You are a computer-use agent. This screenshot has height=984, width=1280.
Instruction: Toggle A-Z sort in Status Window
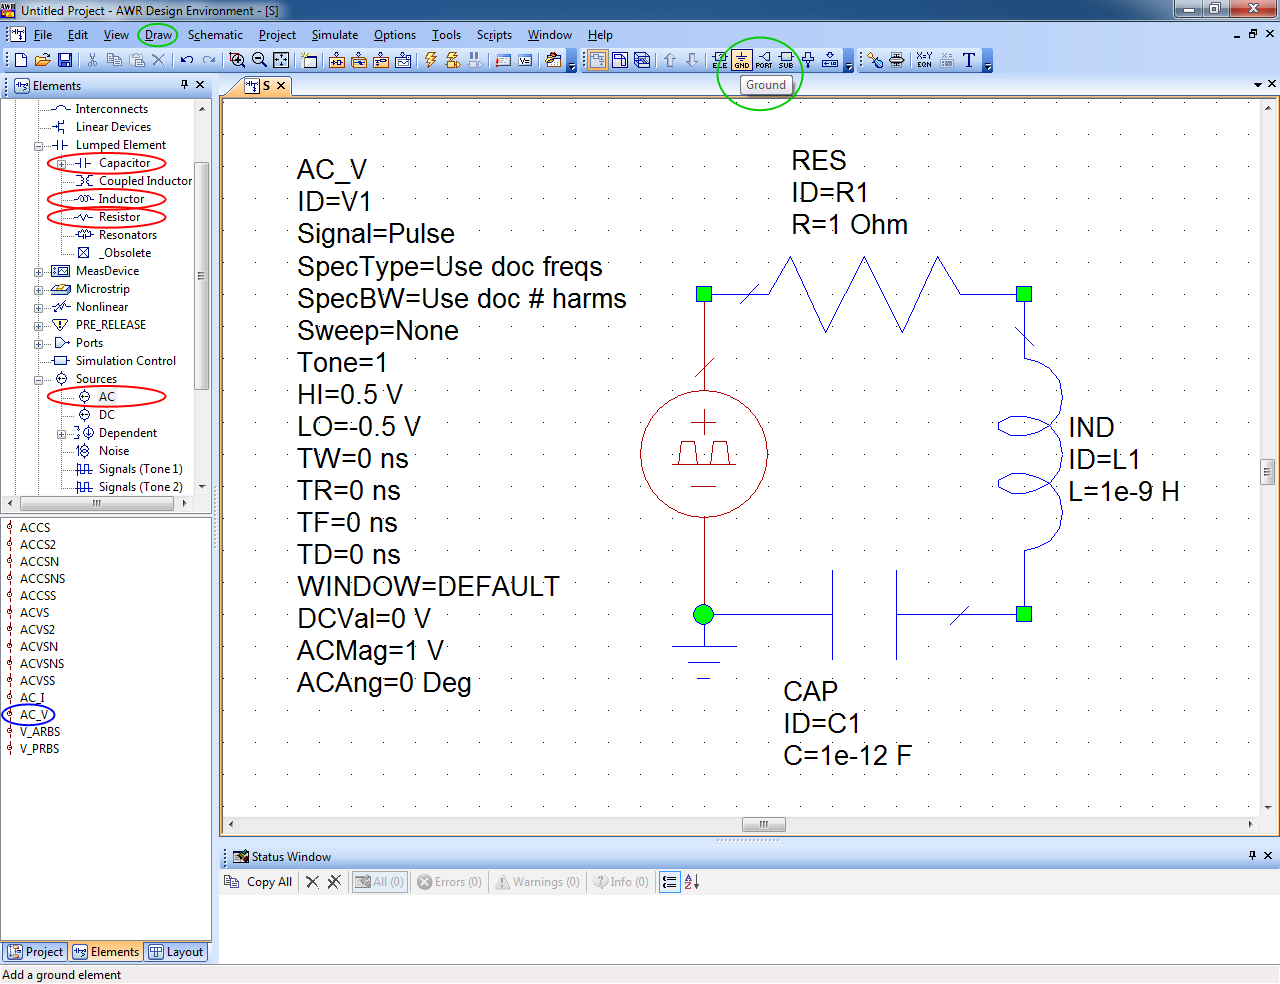click(x=691, y=882)
